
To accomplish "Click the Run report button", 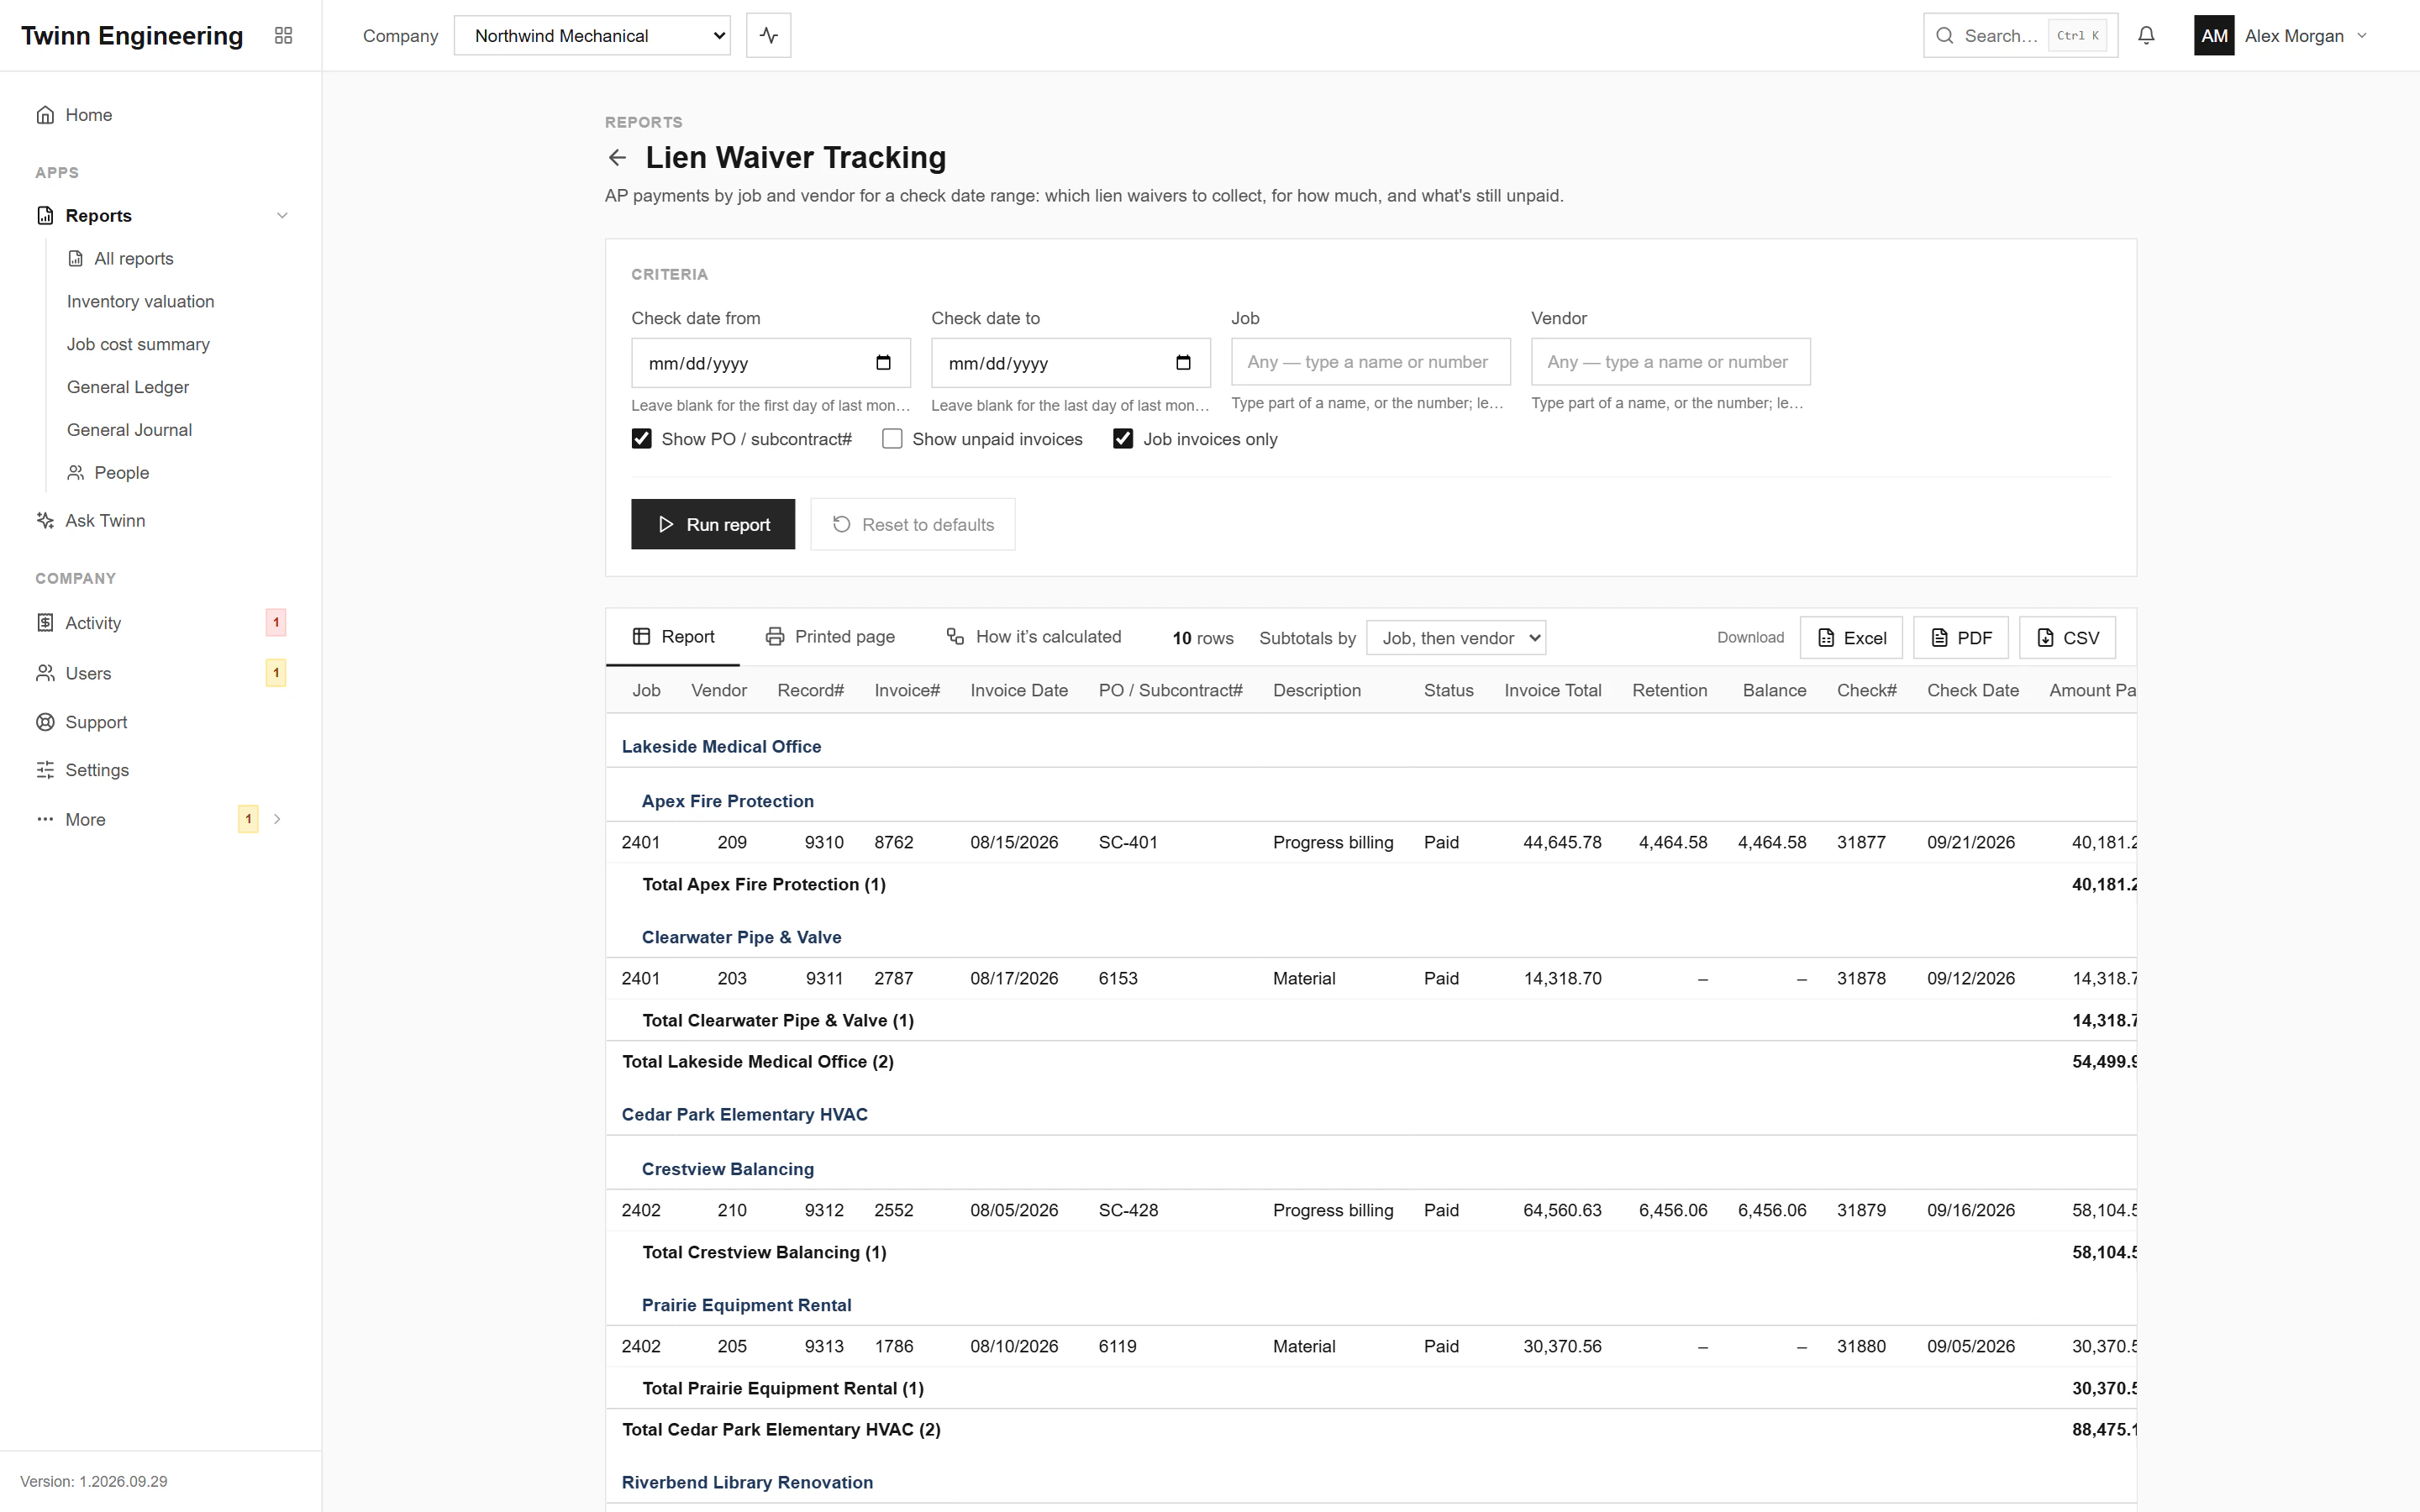I will 713,524.
